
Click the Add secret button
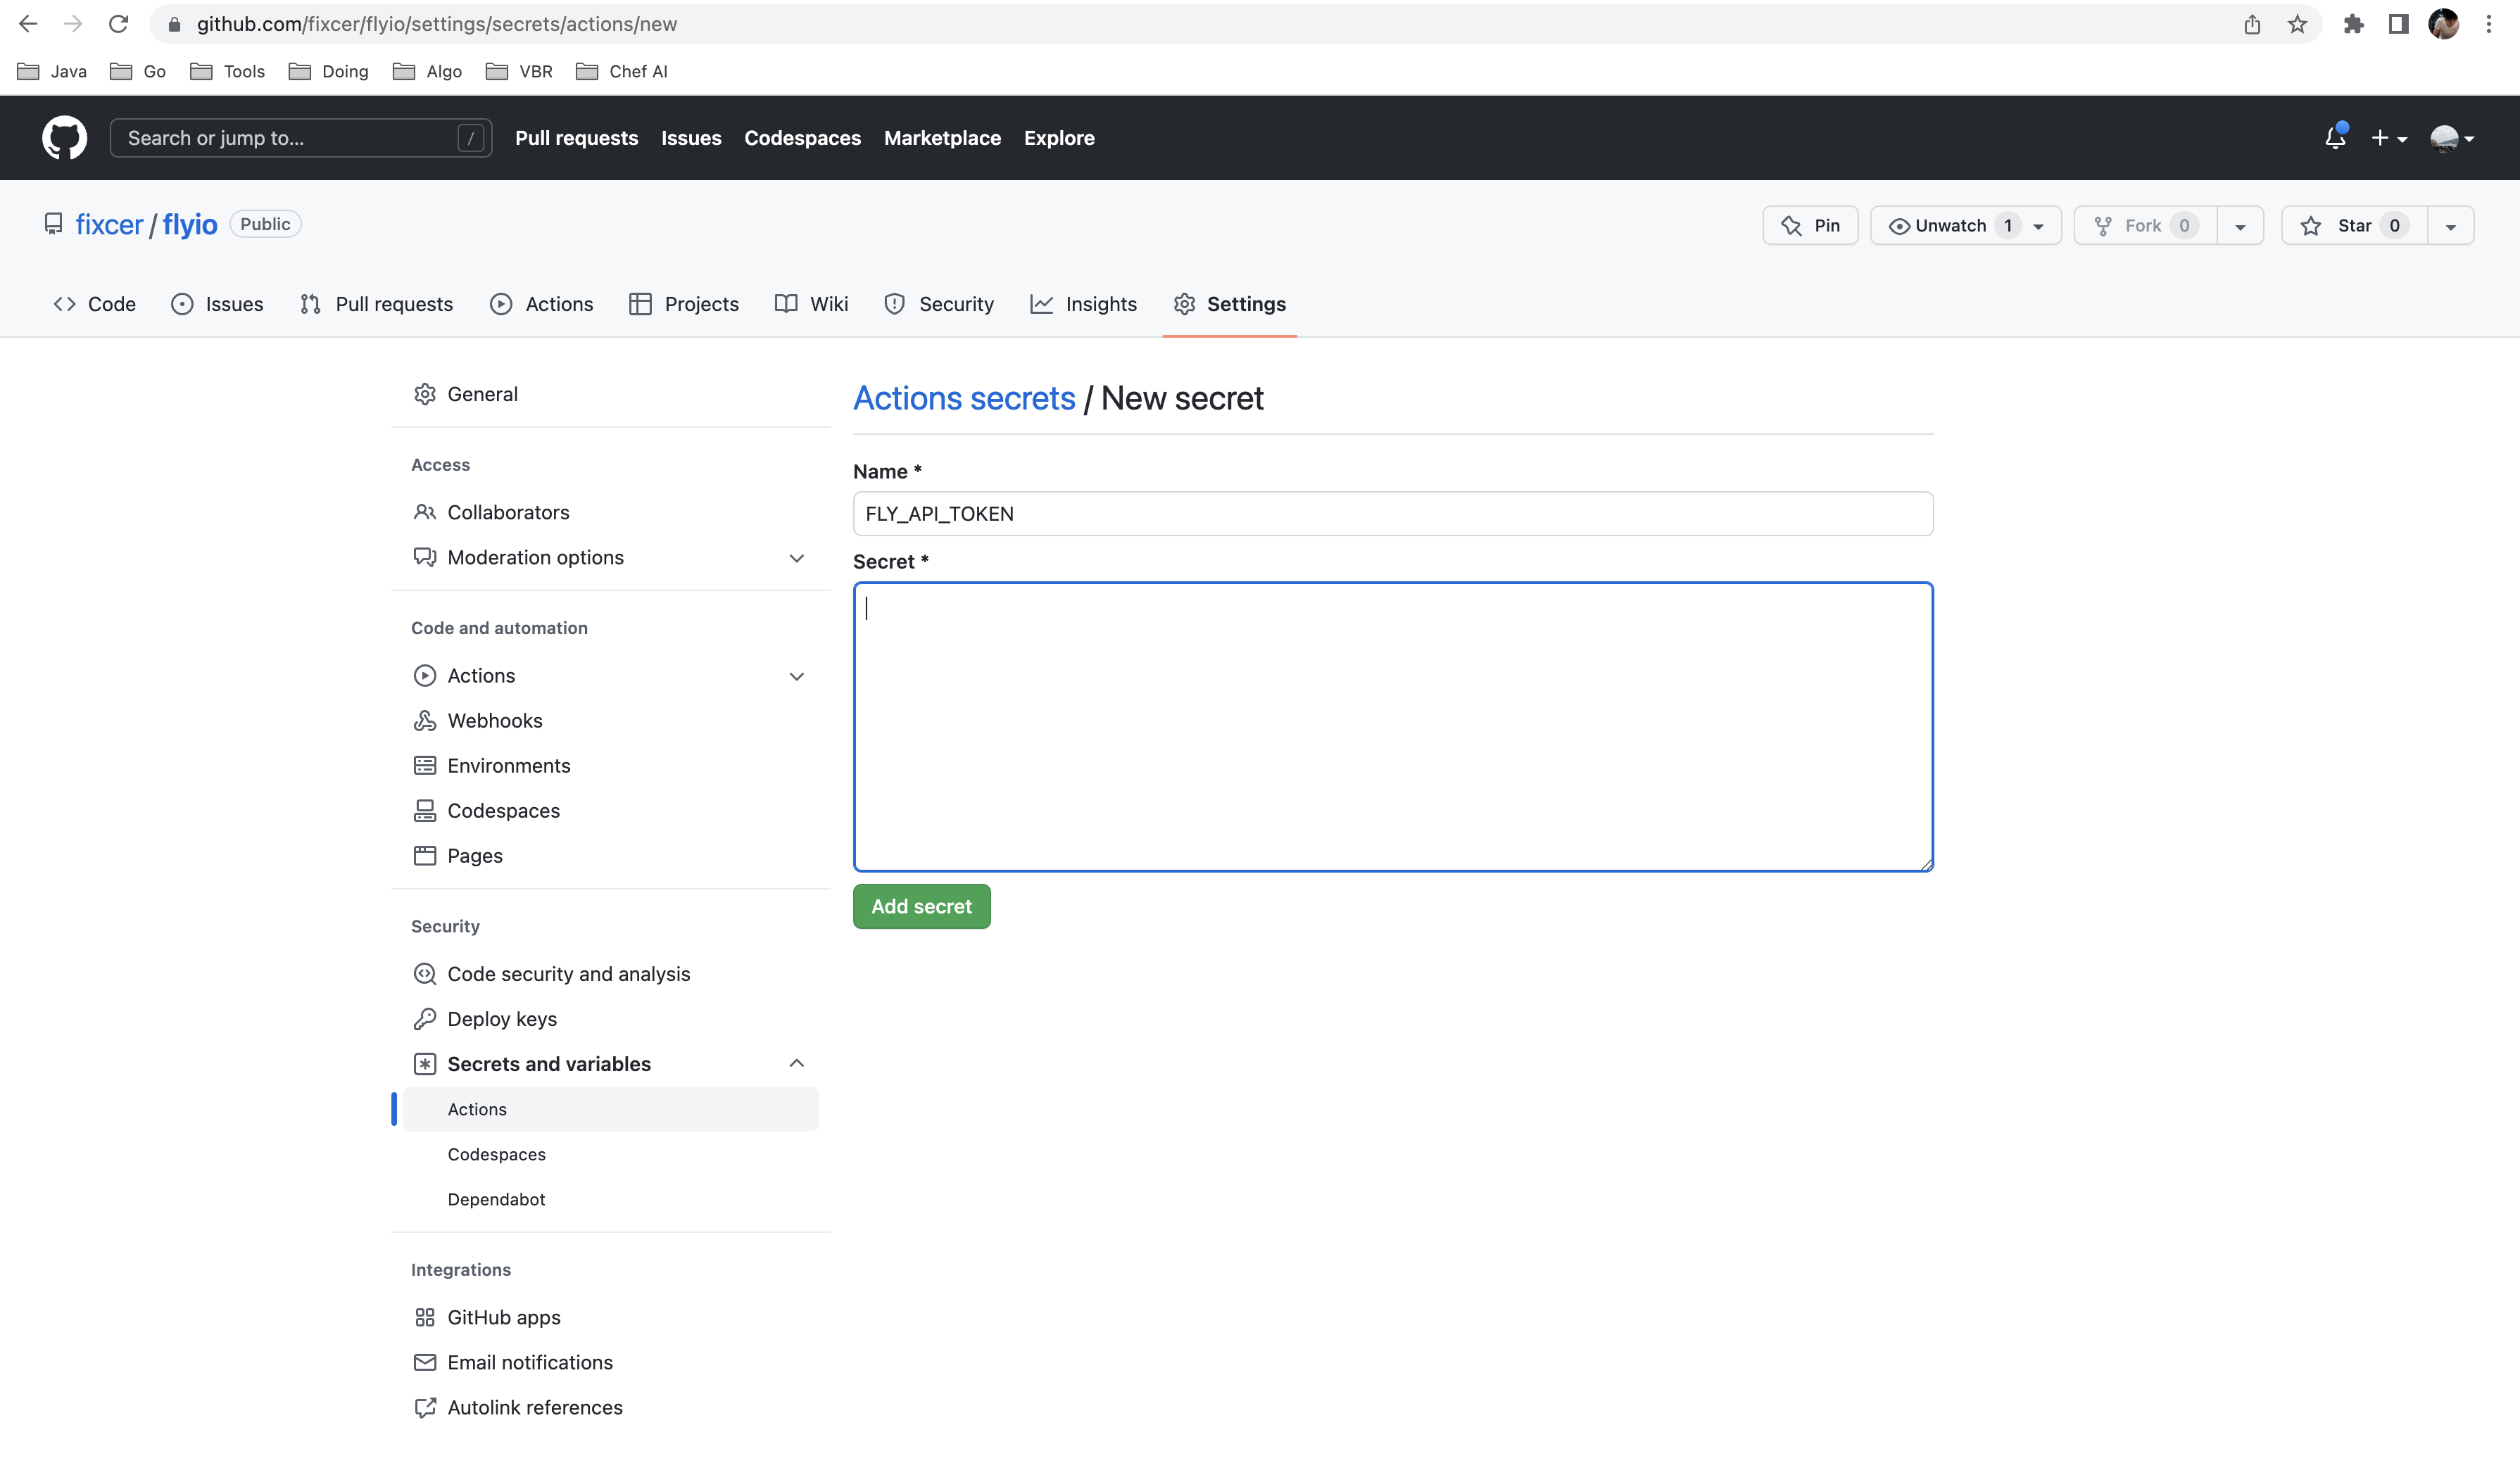921,906
